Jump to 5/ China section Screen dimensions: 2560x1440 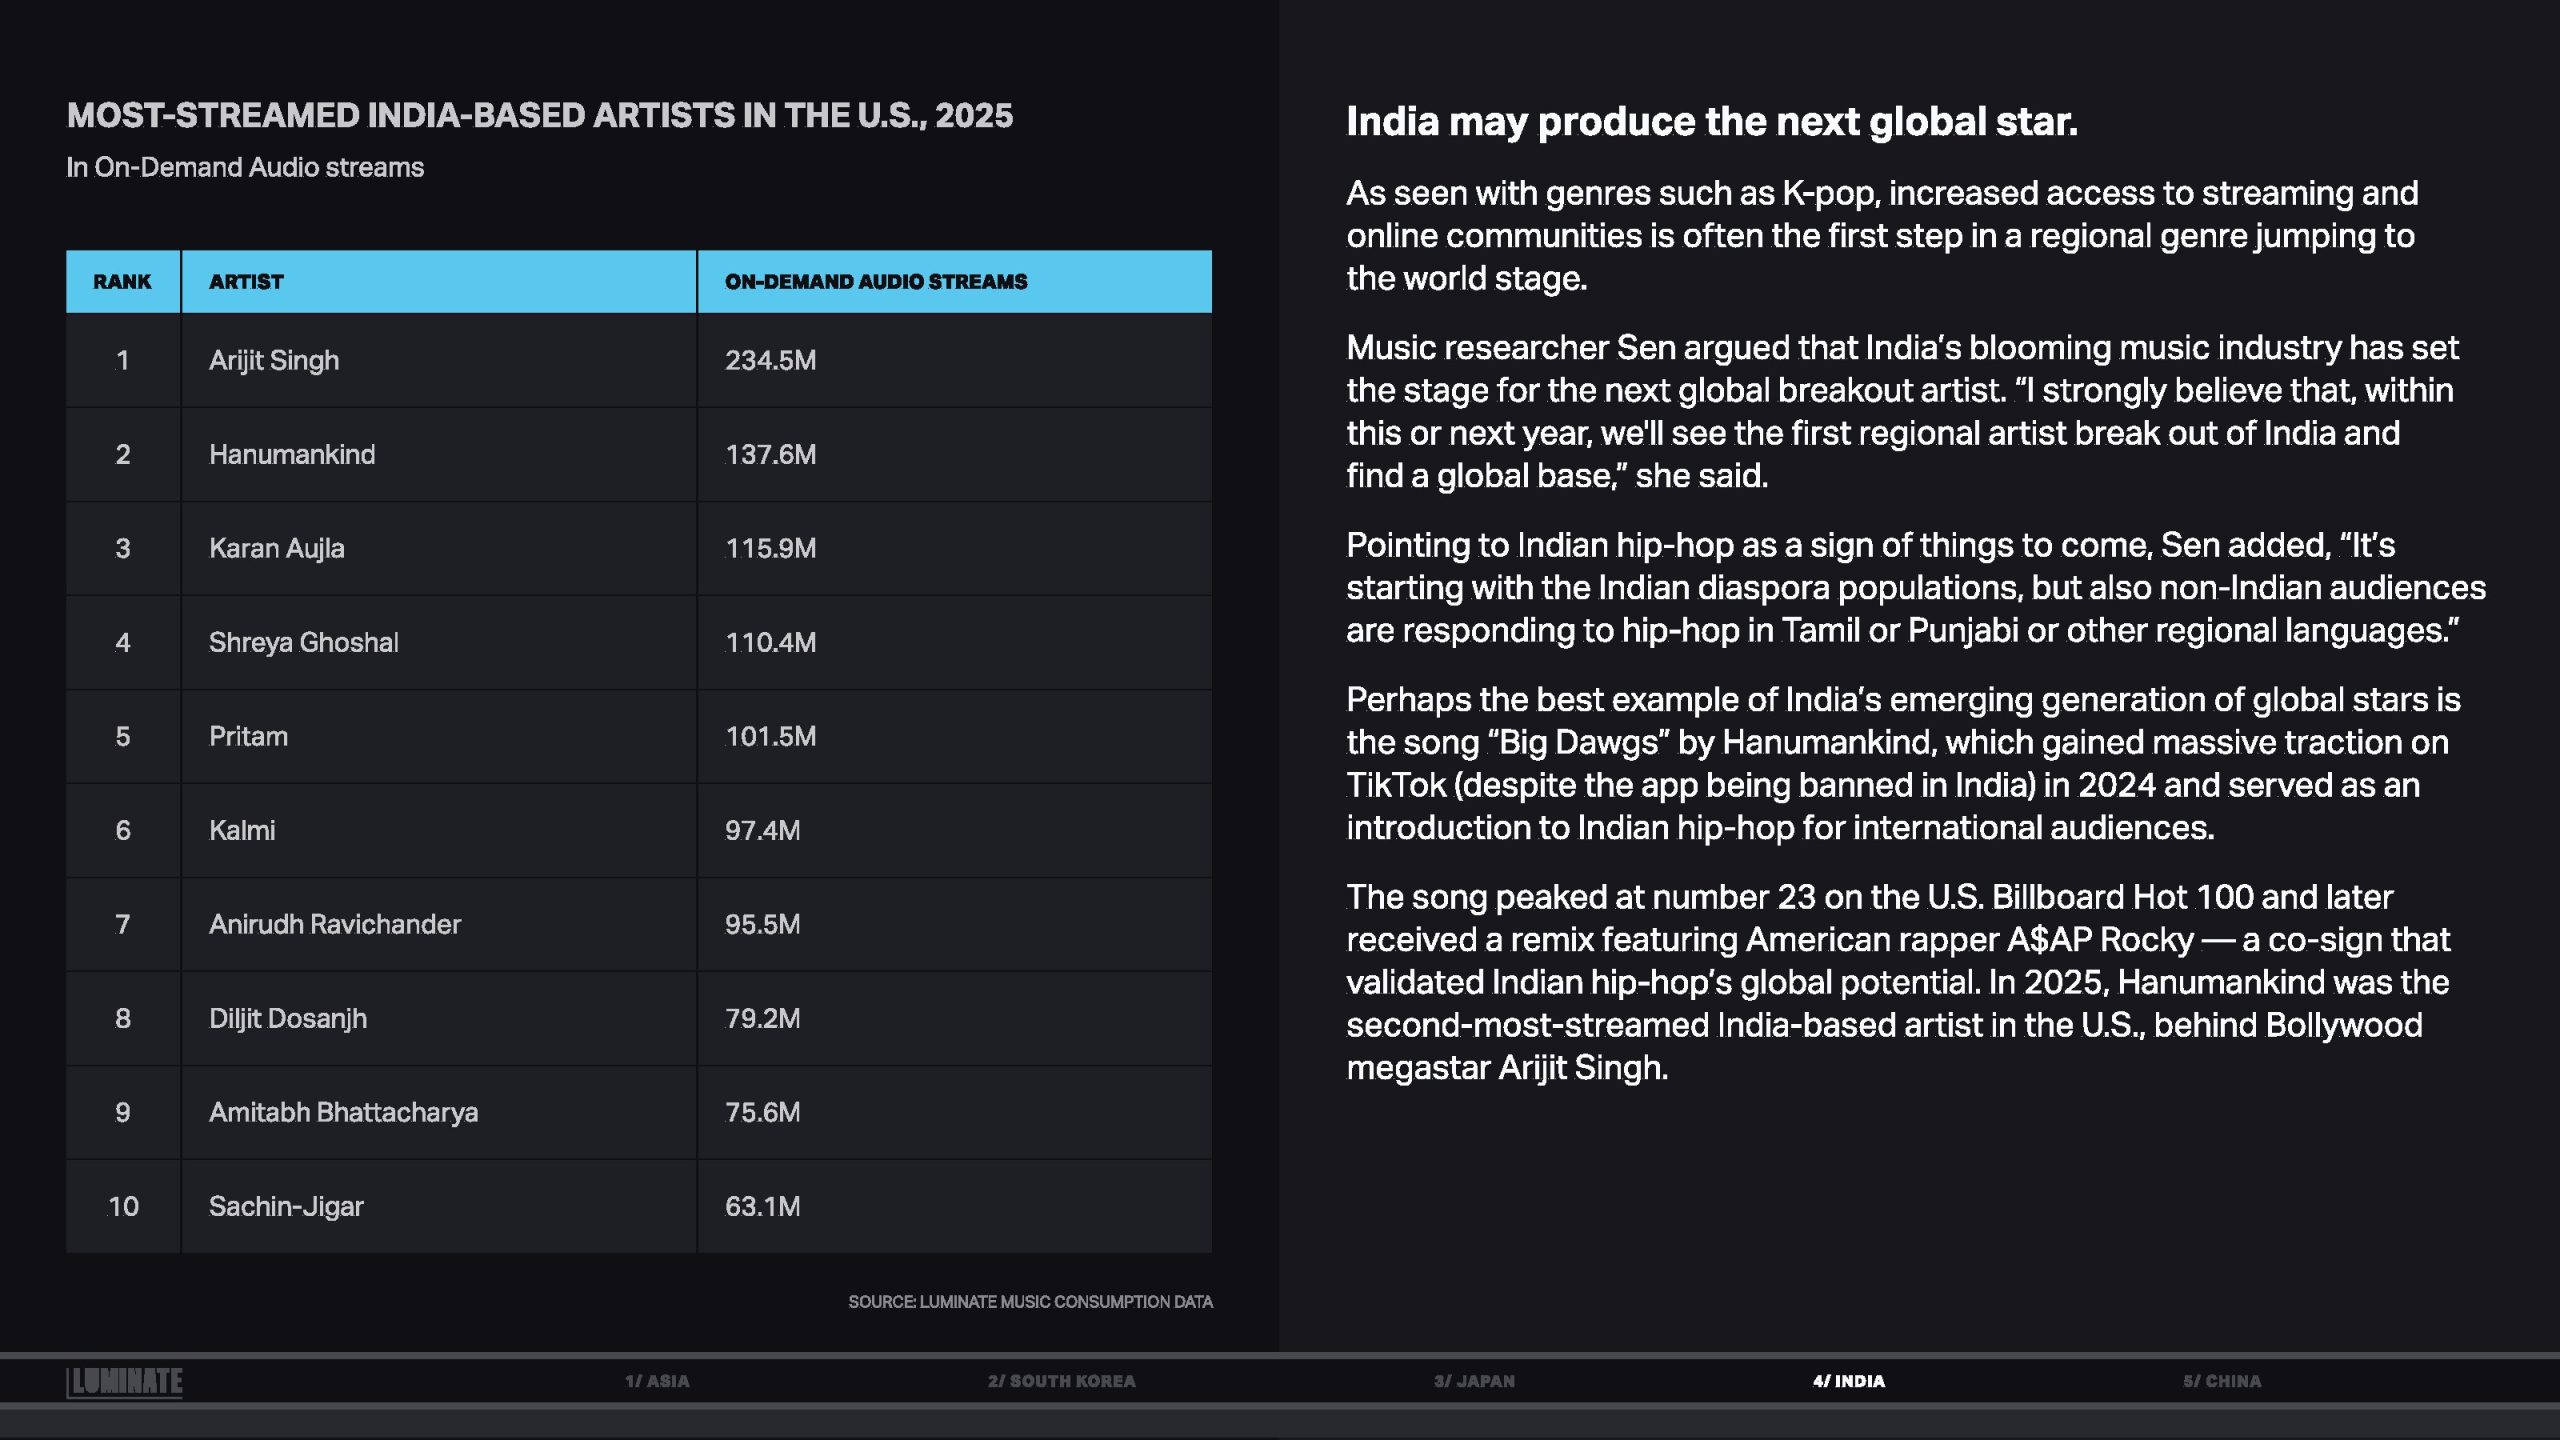click(2221, 1381)
